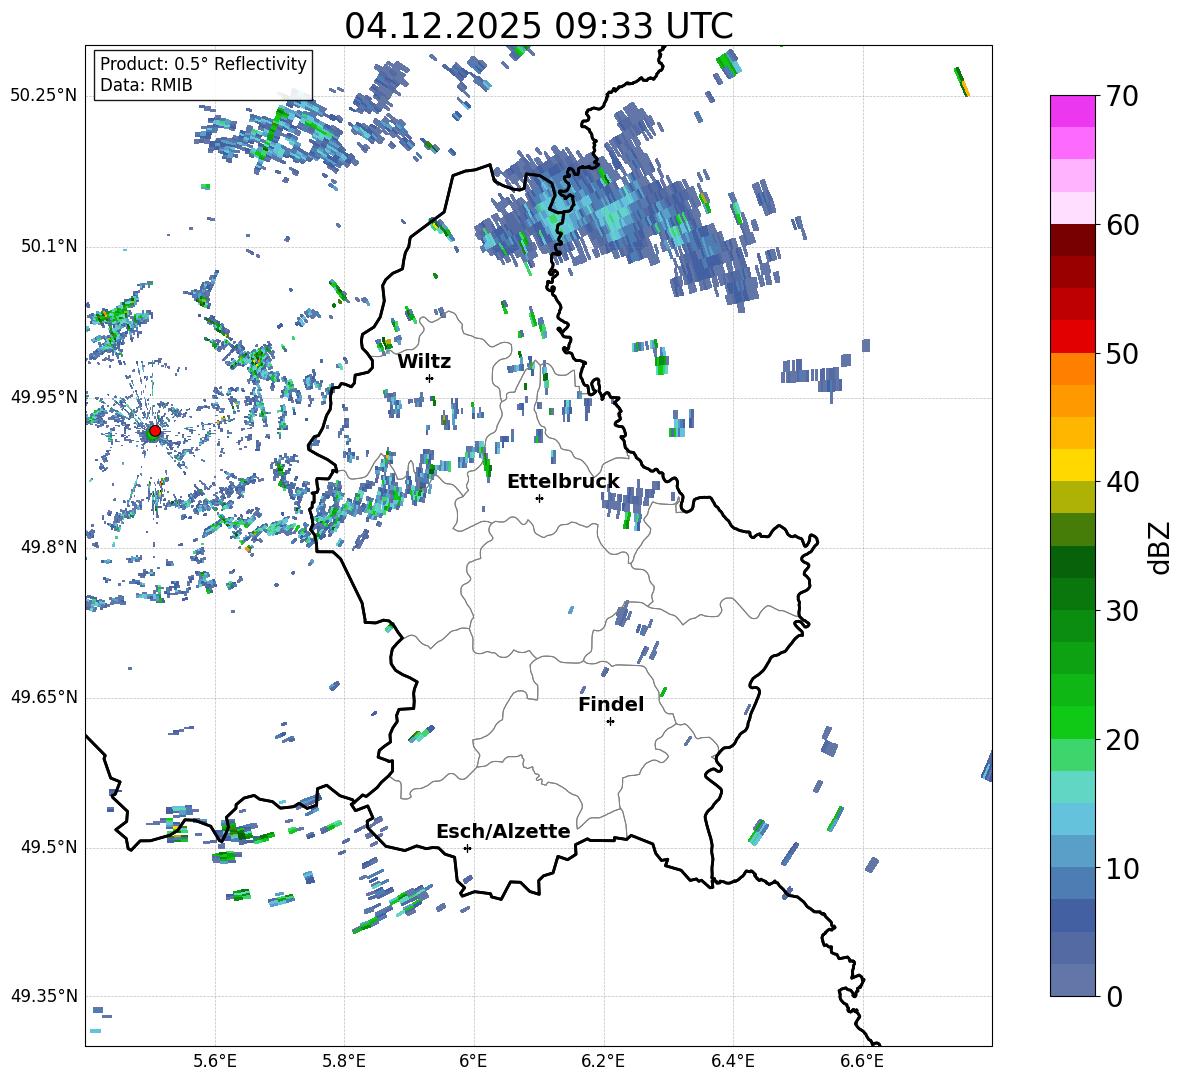
Task: Pick the magenta 70 dBZ colorbar segment
Action: point(1072,111)
